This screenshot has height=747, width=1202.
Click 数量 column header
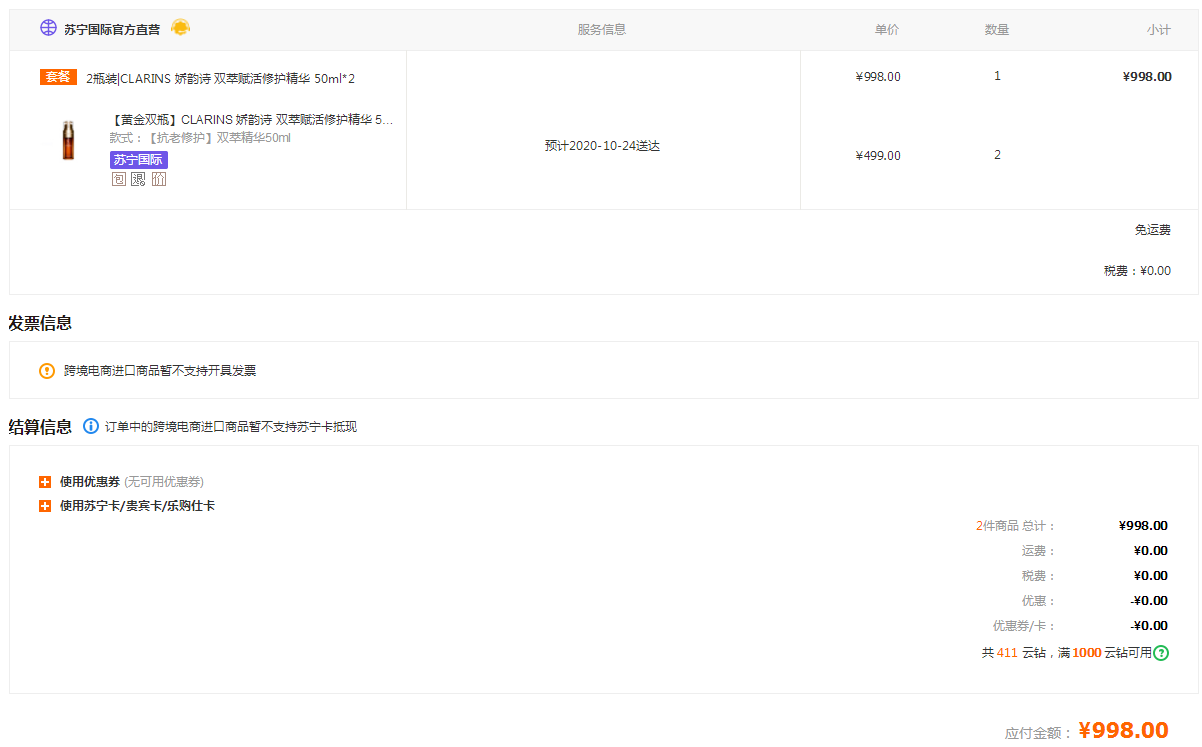tap(997, 30)
